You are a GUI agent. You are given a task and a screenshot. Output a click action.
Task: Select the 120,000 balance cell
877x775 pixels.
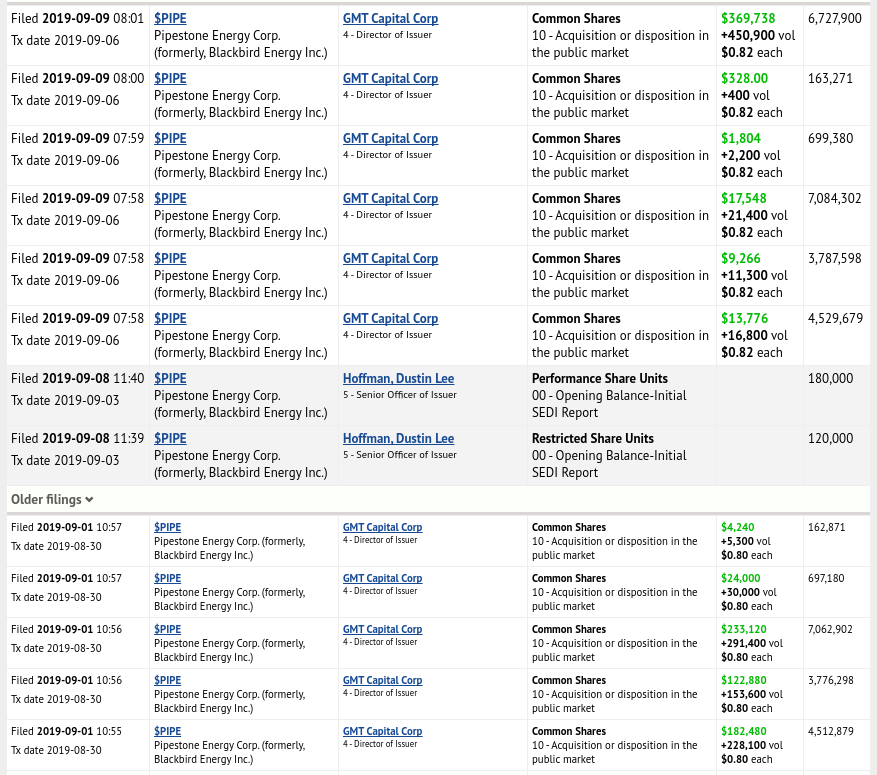(x=831, y=438)
